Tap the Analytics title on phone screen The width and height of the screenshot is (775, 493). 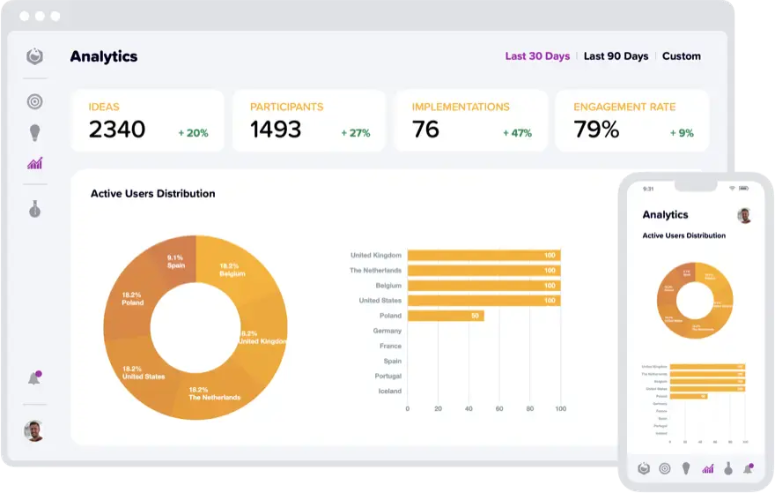click(x=665, y=215)
